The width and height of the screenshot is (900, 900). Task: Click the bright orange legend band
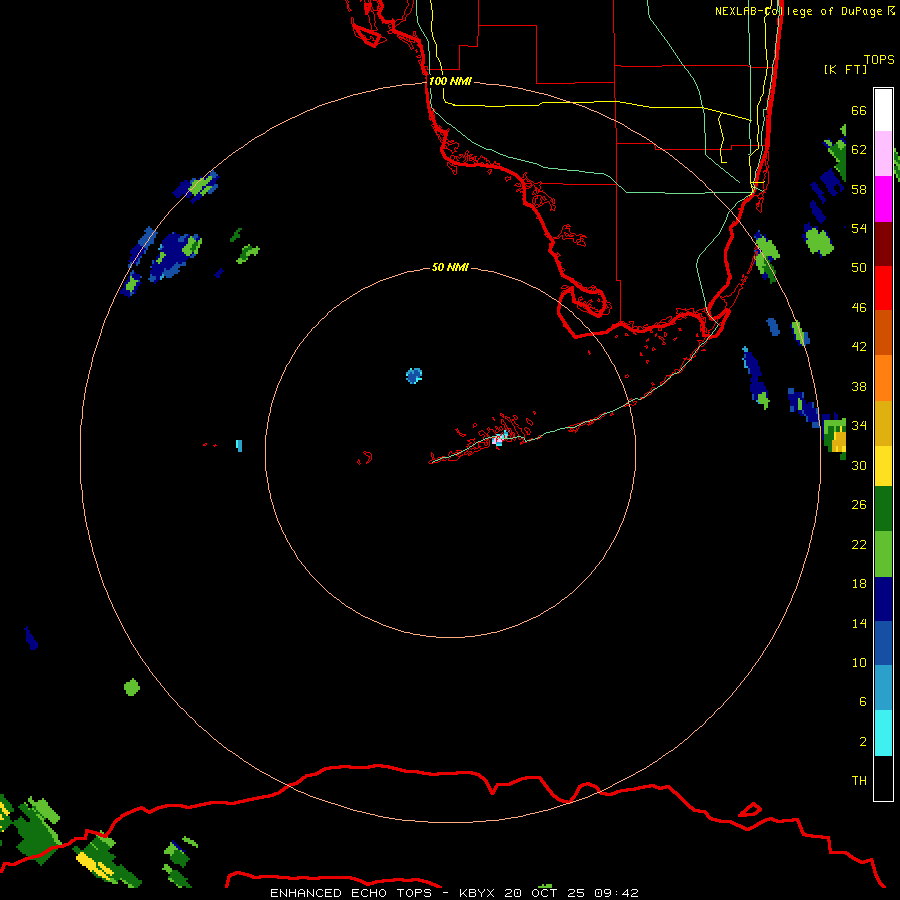(x=883, y=378)
